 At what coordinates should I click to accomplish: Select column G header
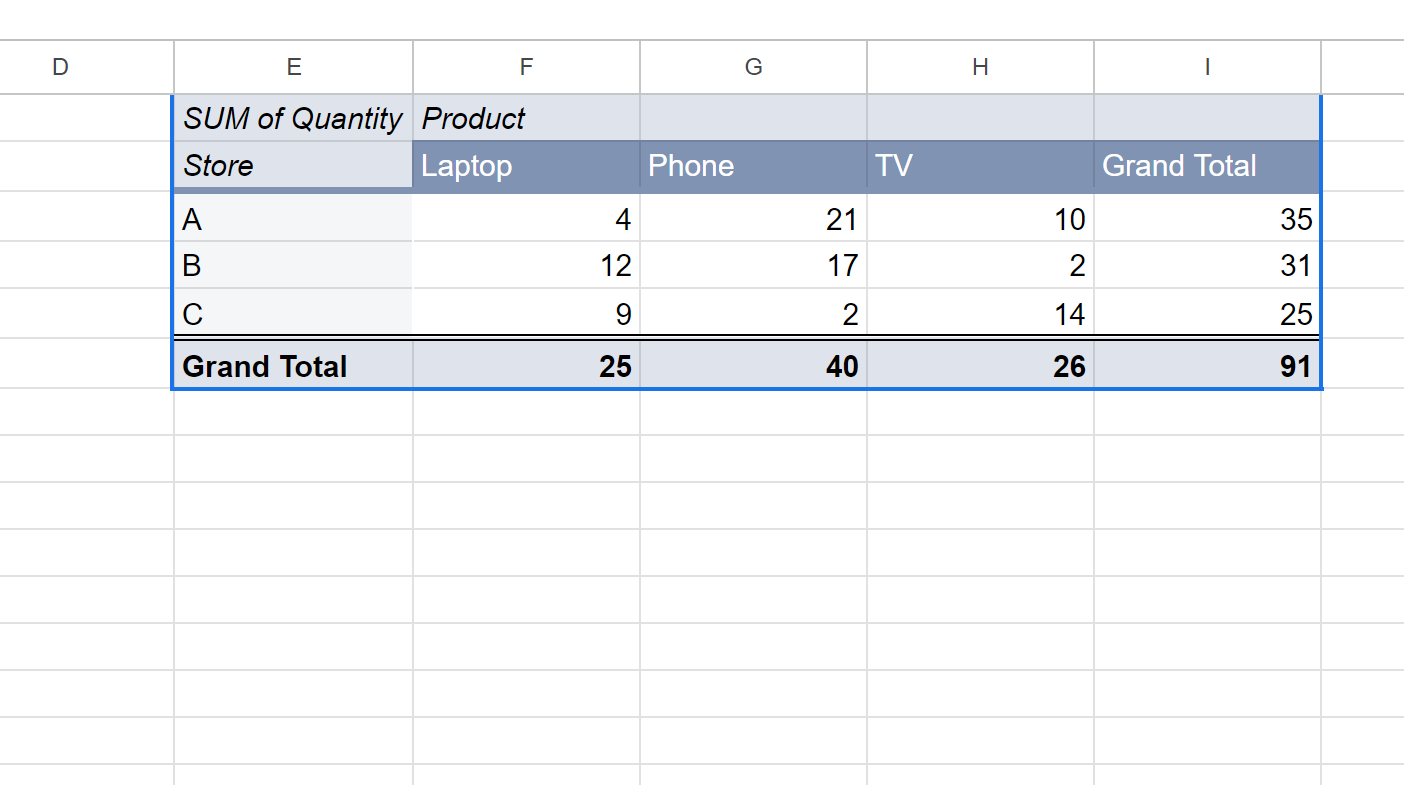click(x=753, y=67)
